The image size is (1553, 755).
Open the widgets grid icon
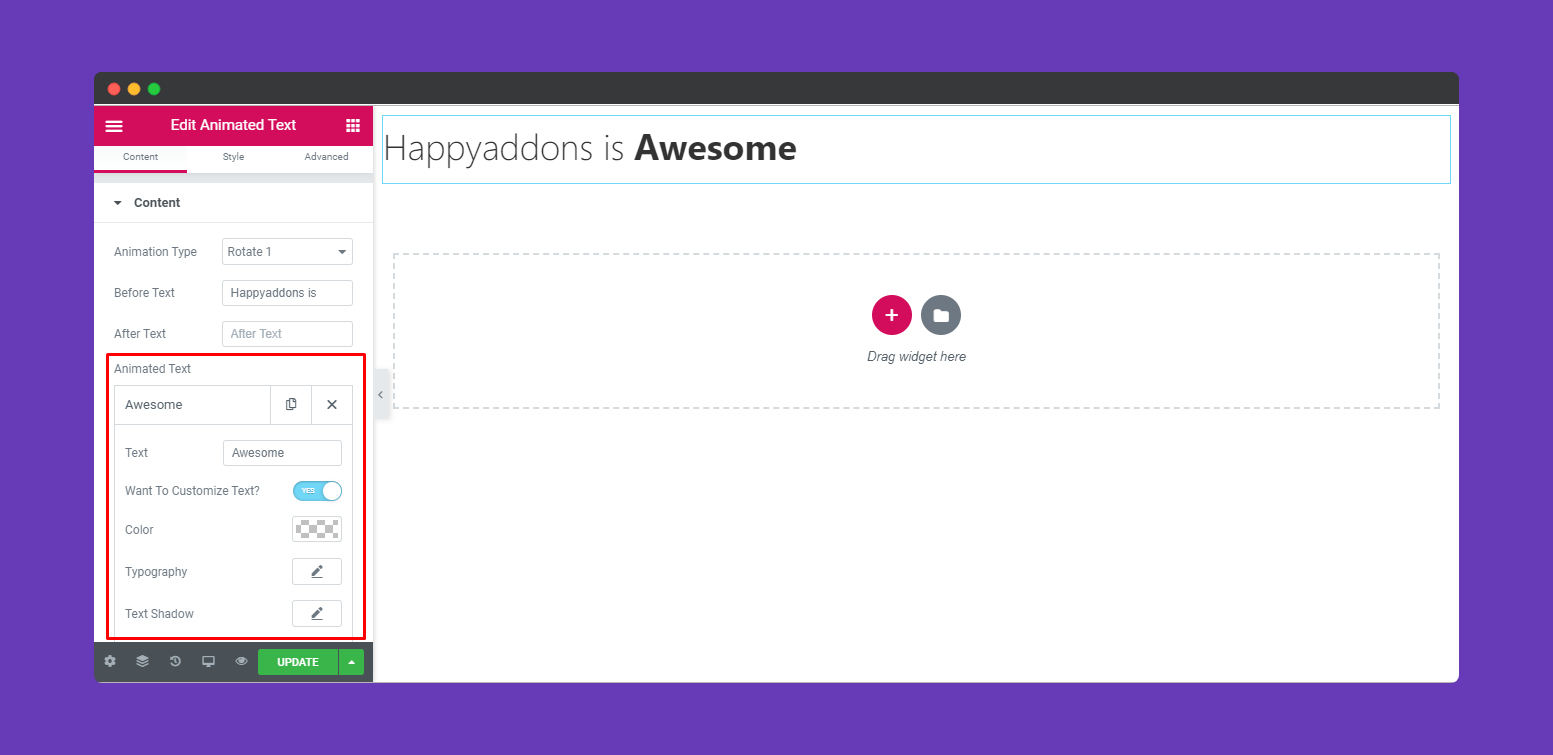pyautogui.click(x=353, y=125)
